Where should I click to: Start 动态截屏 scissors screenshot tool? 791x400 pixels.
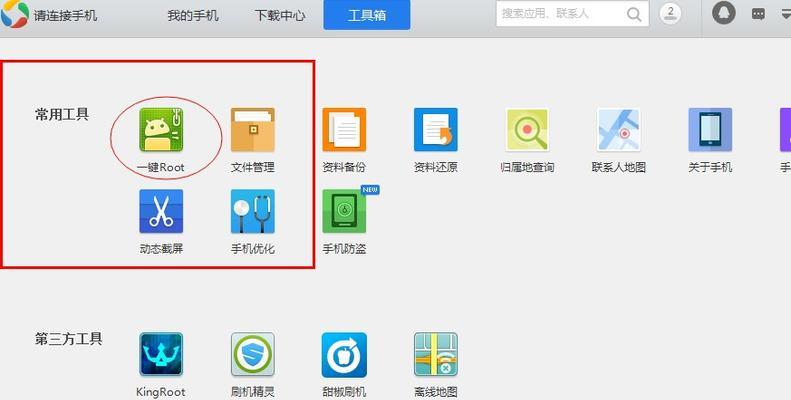pos(161,211)
